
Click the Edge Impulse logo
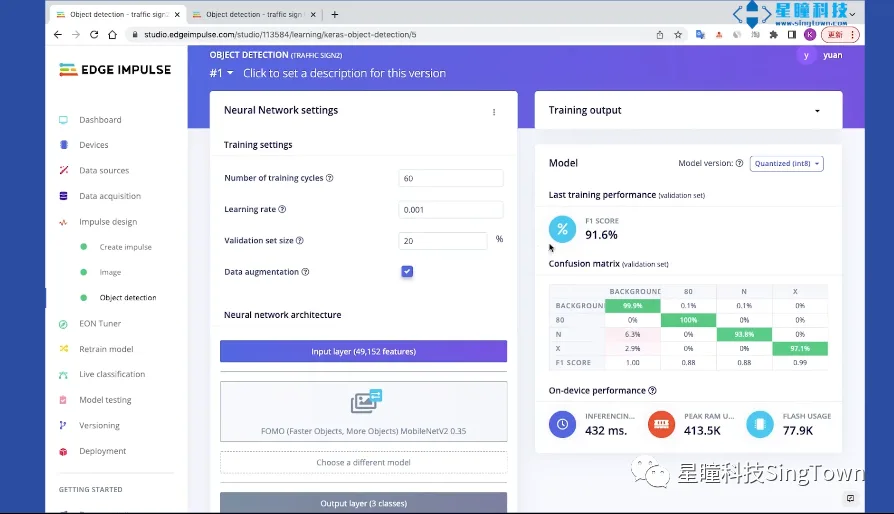coord(115,70)
